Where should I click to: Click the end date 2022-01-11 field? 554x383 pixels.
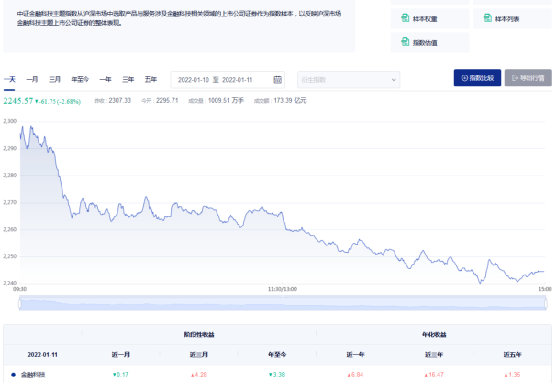coord(237,80)
